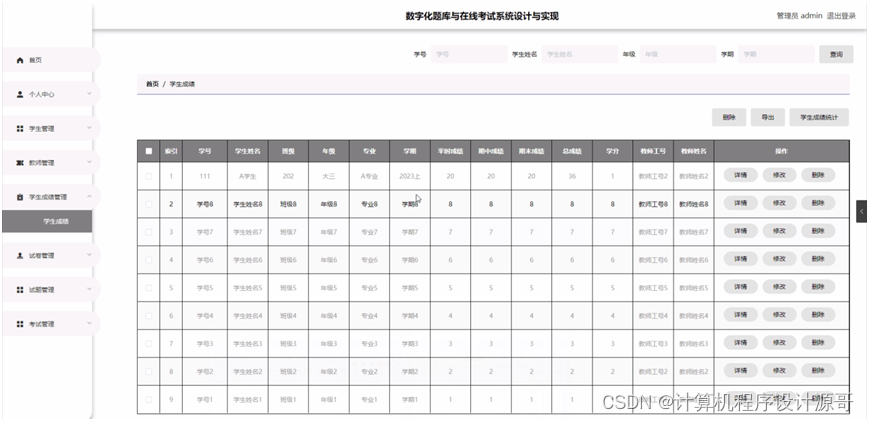Check the box for row 学号4

pos(149,316)
